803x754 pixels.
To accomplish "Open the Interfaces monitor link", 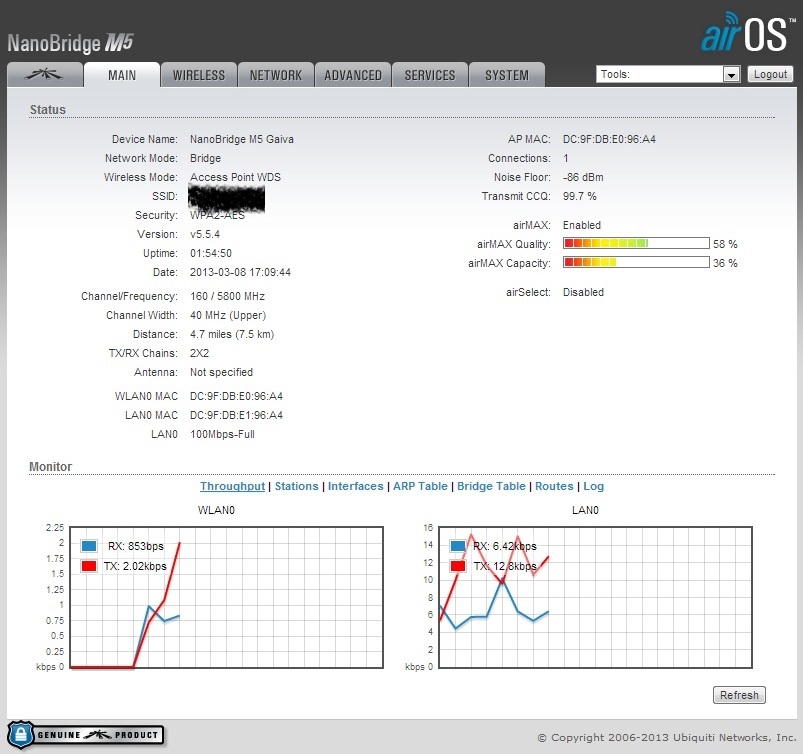I will pos(355,486).
